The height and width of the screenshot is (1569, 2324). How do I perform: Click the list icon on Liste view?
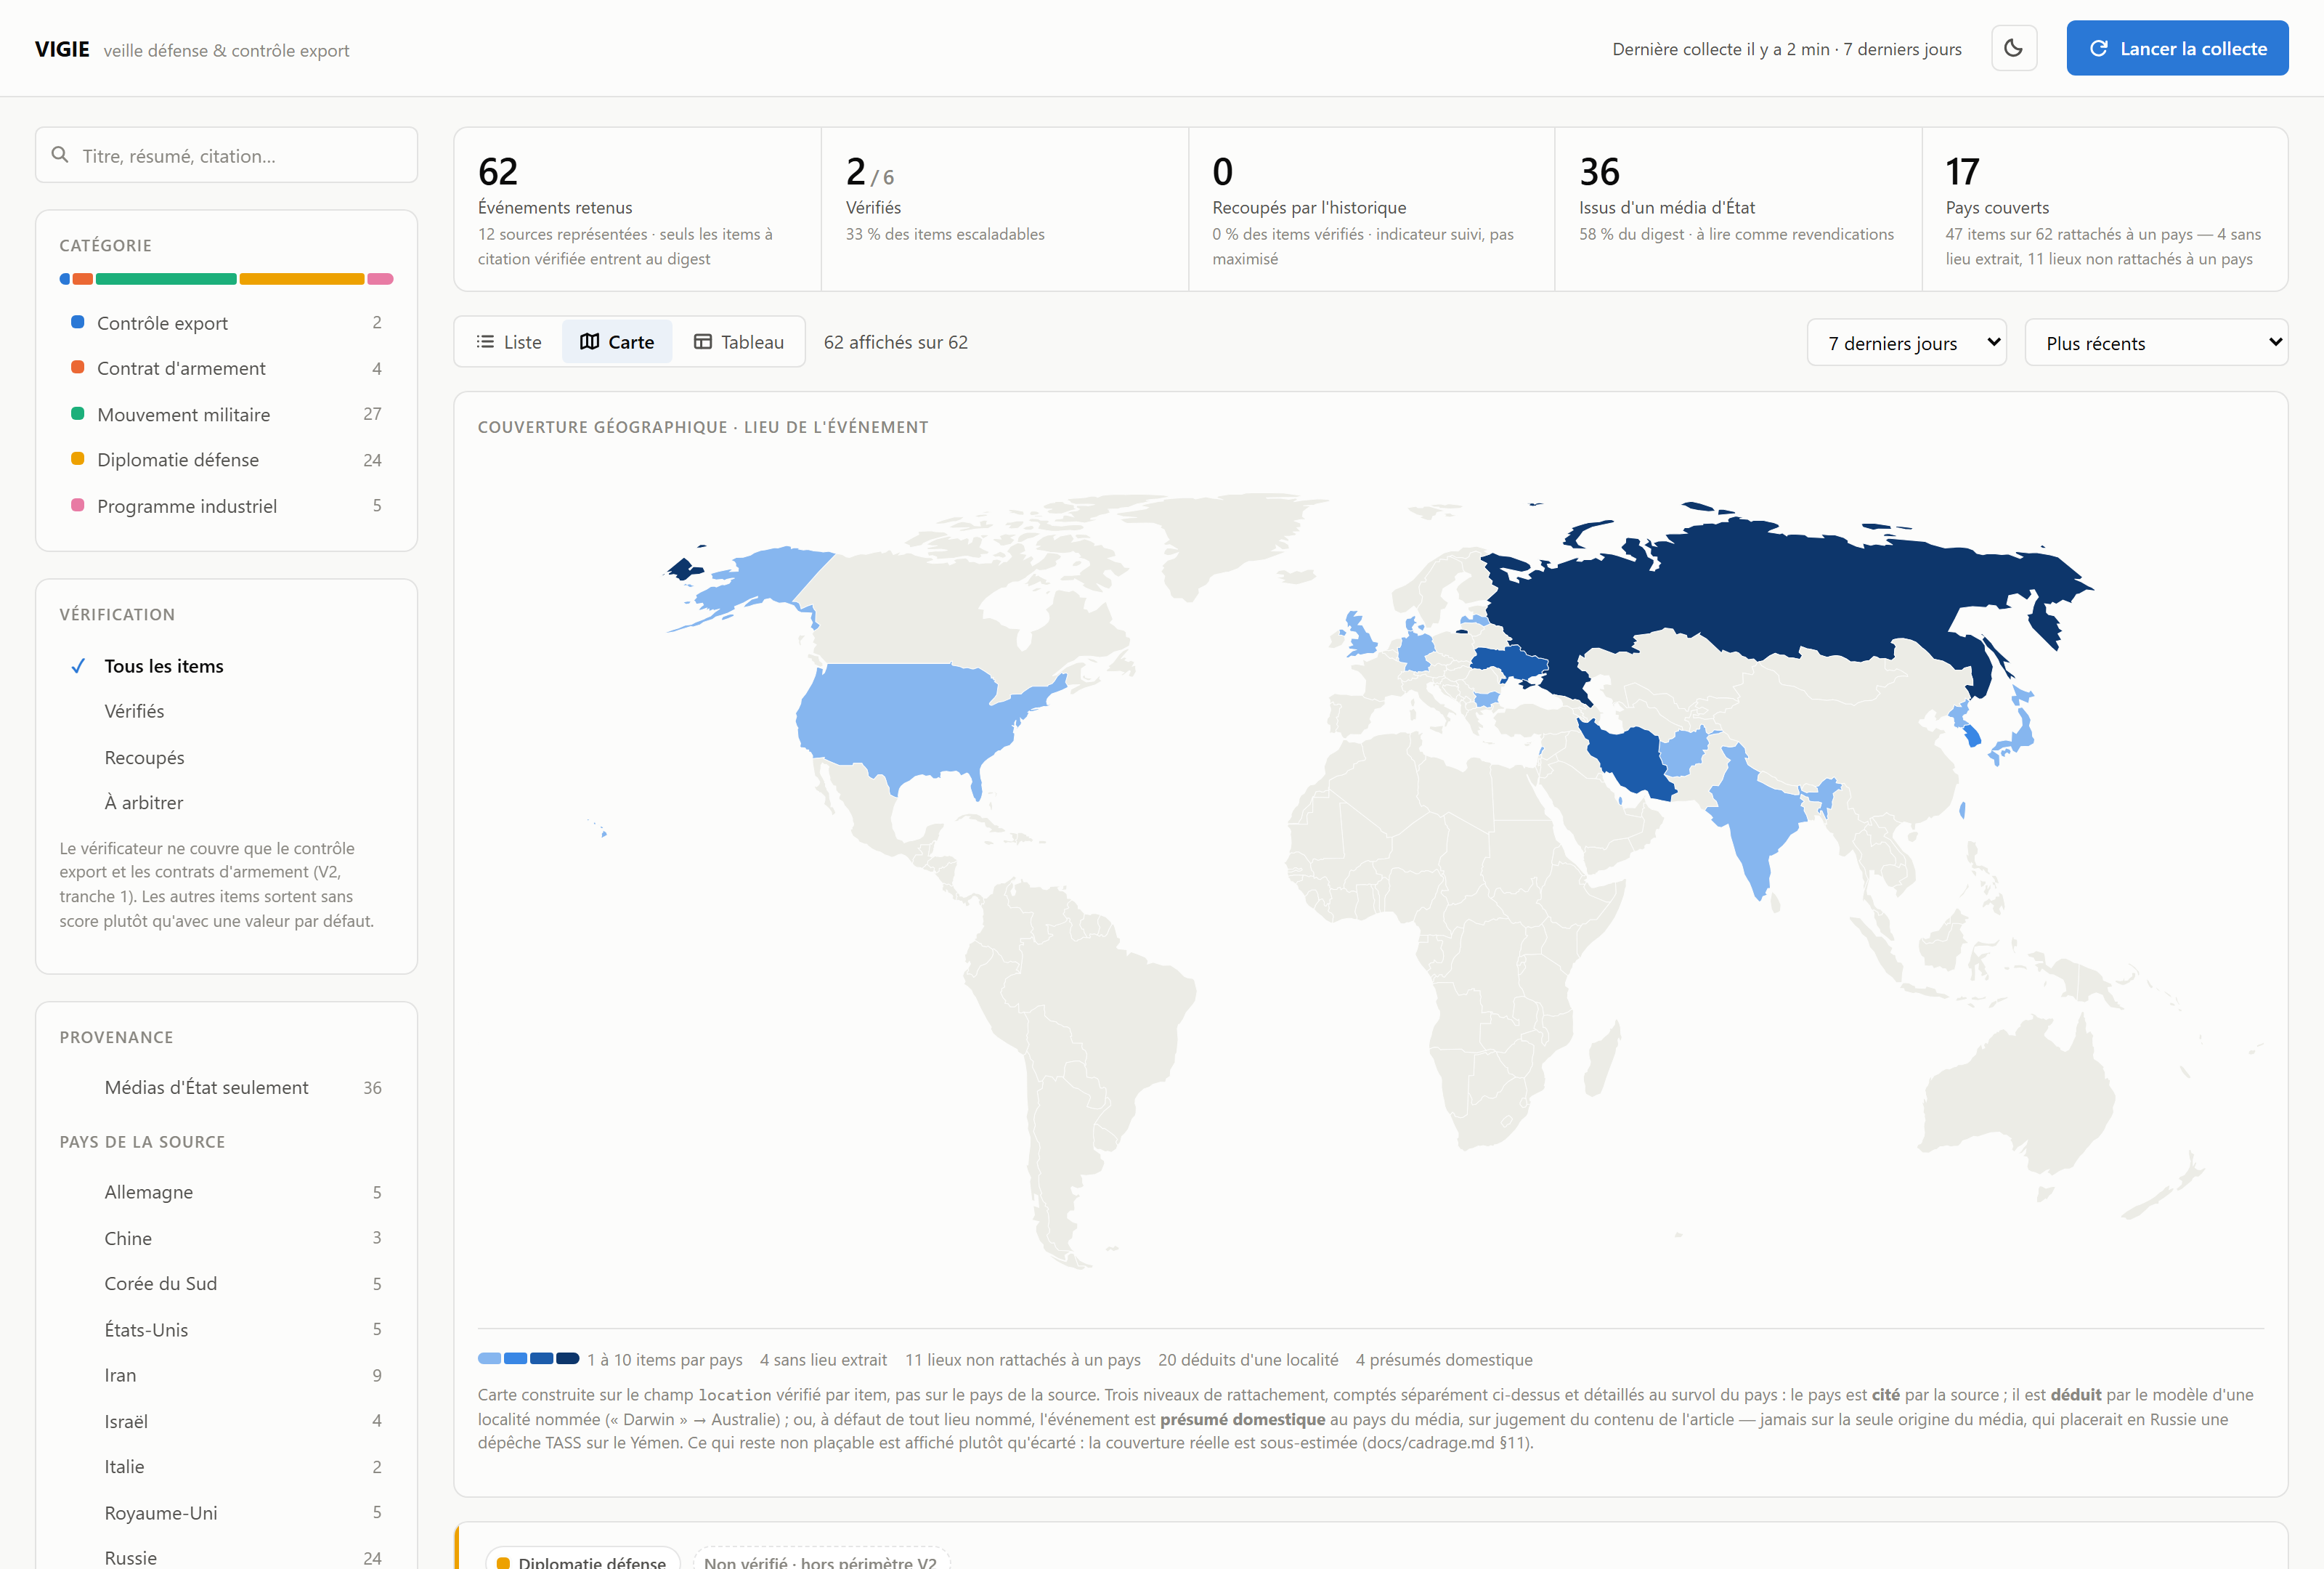point(485,342)
